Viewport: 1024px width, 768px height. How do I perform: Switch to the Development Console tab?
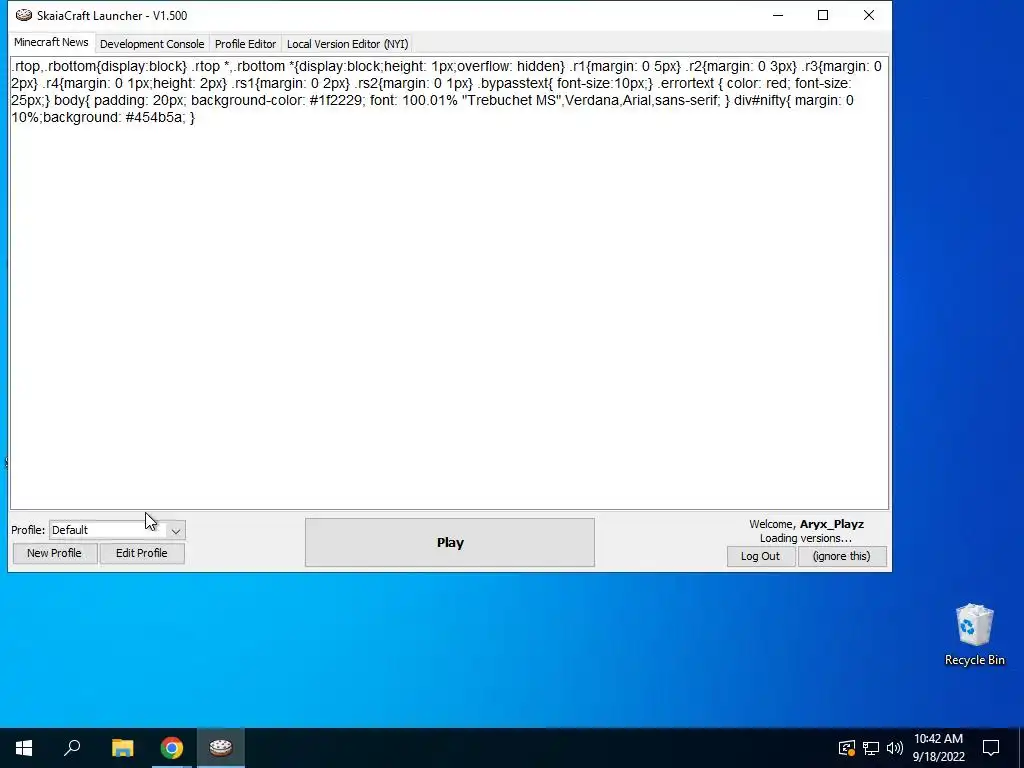pyautogui.click(x=152, y=44)
